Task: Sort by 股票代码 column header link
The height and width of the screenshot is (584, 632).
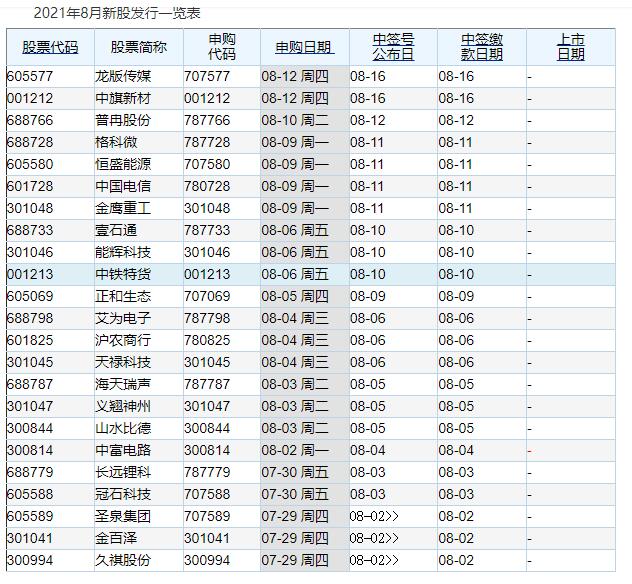Action: tap(50, 47)
